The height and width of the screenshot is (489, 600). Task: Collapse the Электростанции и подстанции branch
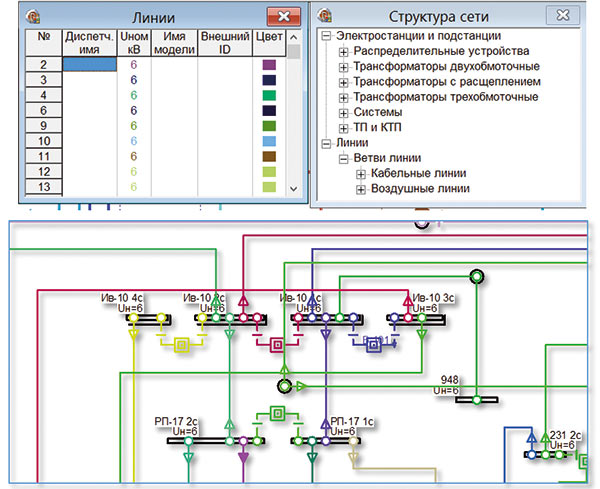pyautogui.click(x=326, y=36)
